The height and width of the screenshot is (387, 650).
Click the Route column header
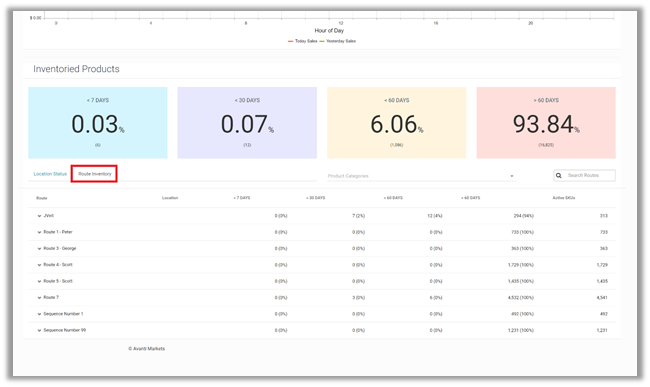pos(41,198)
